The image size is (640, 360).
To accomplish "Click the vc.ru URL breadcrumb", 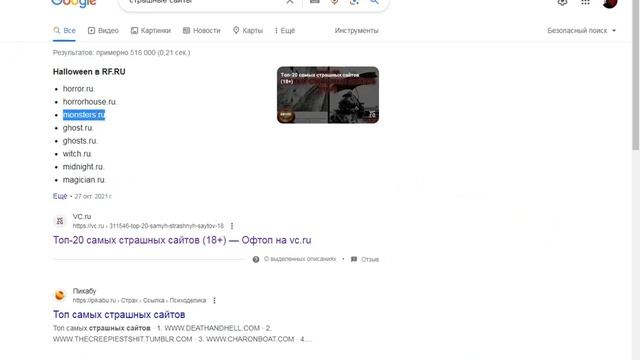I will point(148,226).
